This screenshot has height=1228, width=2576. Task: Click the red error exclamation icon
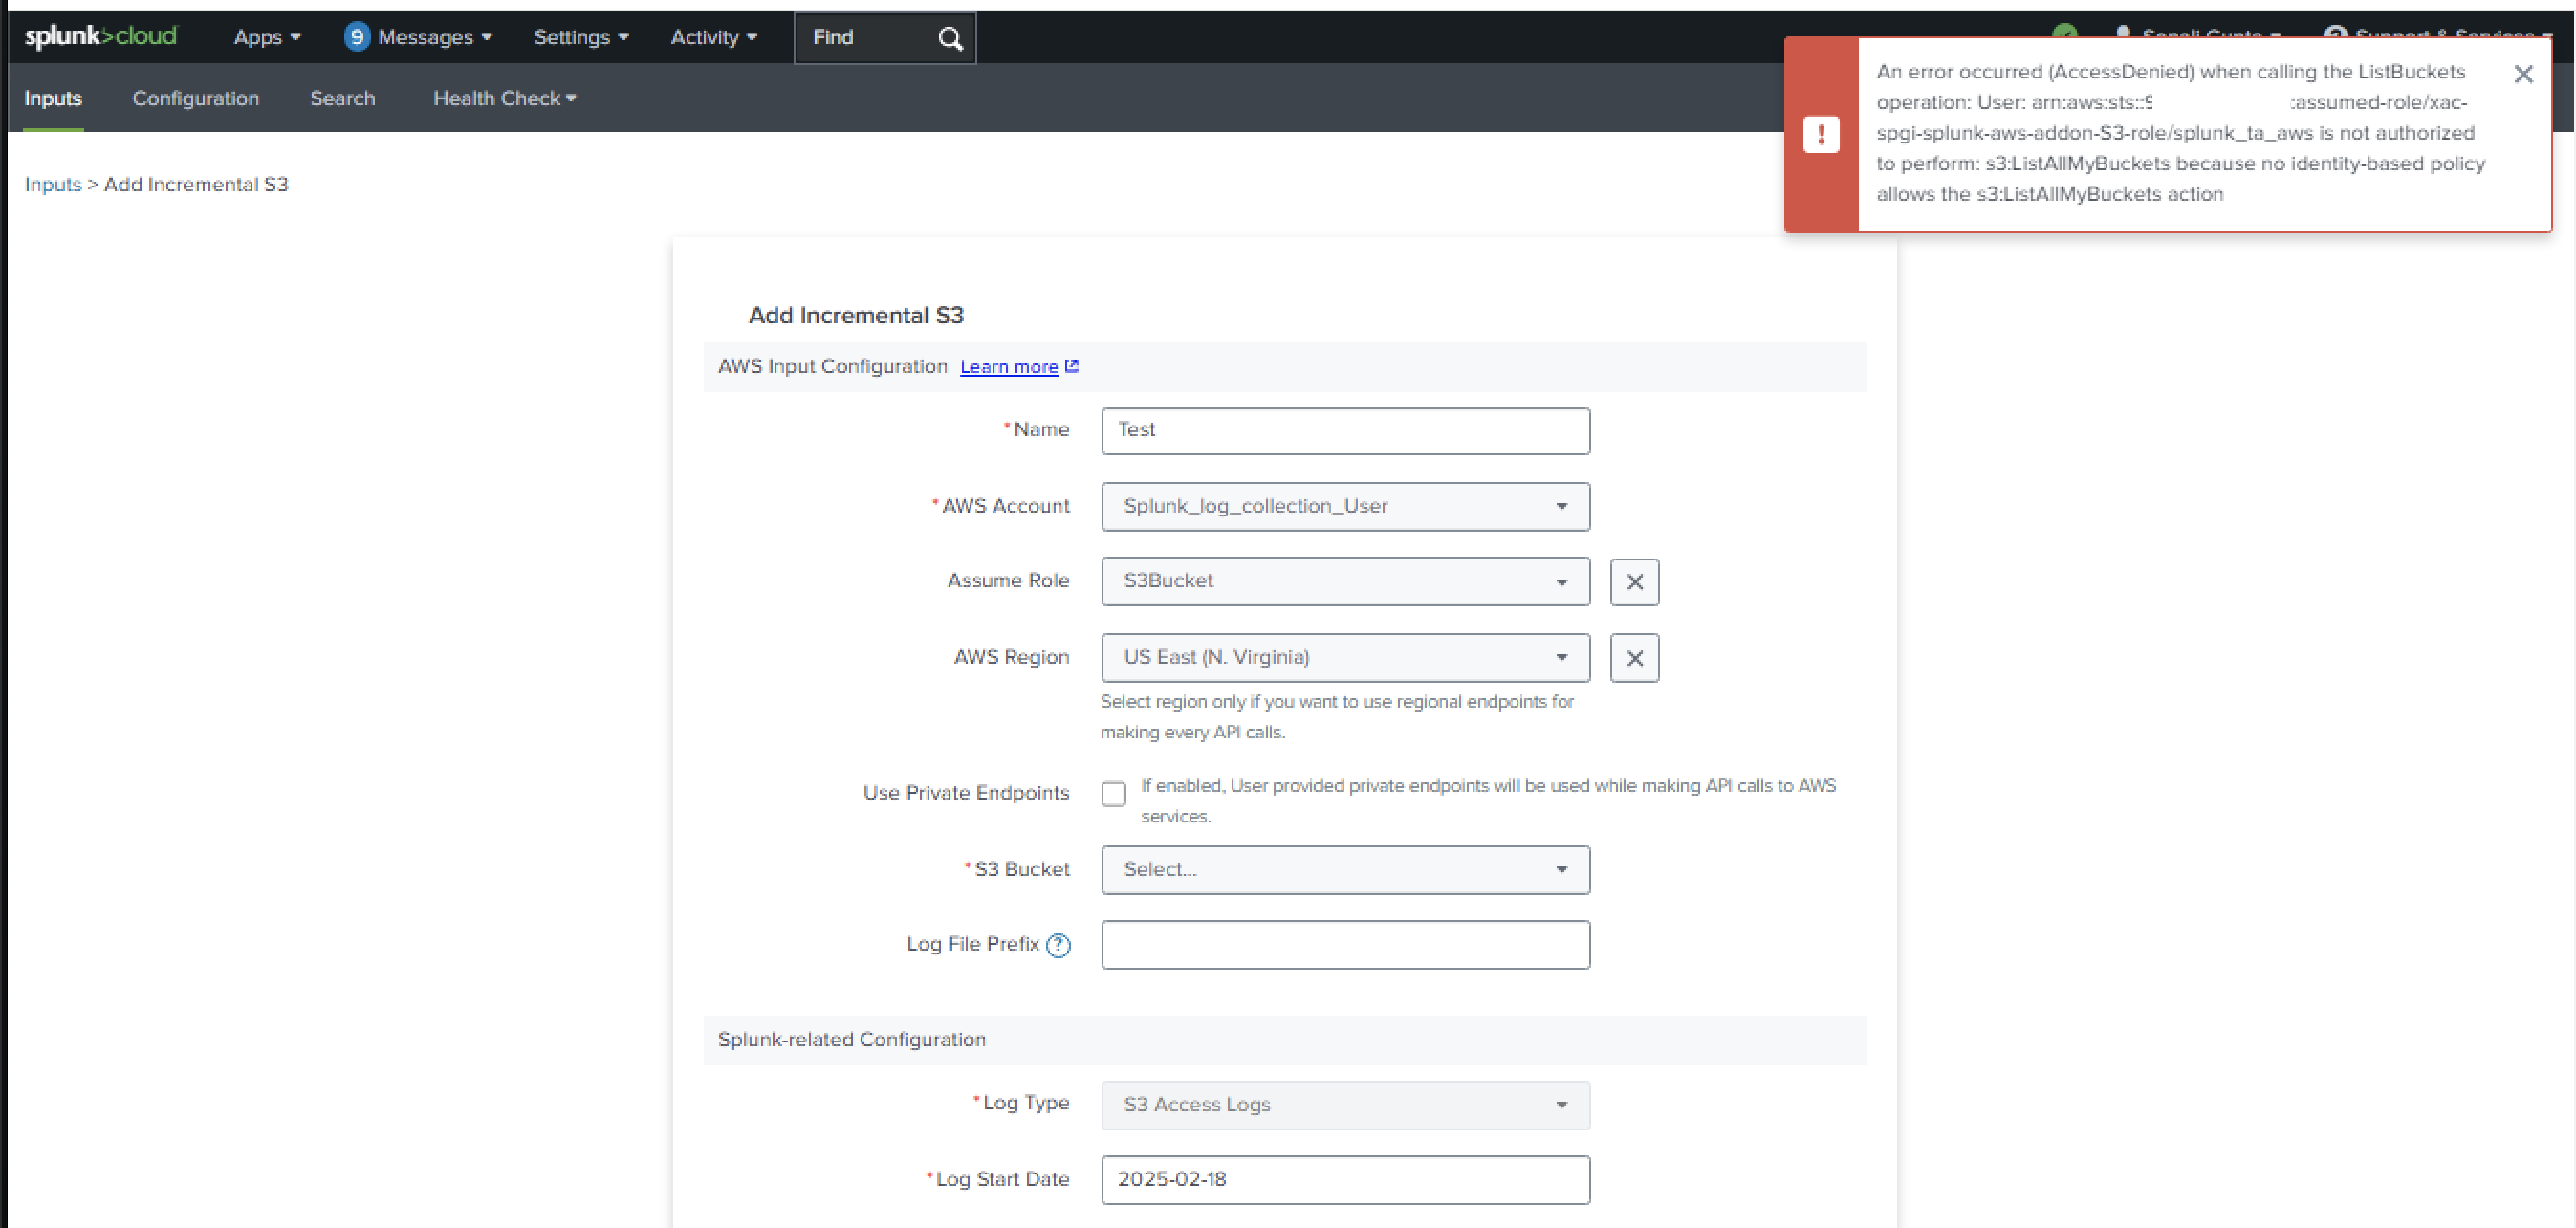(1822, 135)
